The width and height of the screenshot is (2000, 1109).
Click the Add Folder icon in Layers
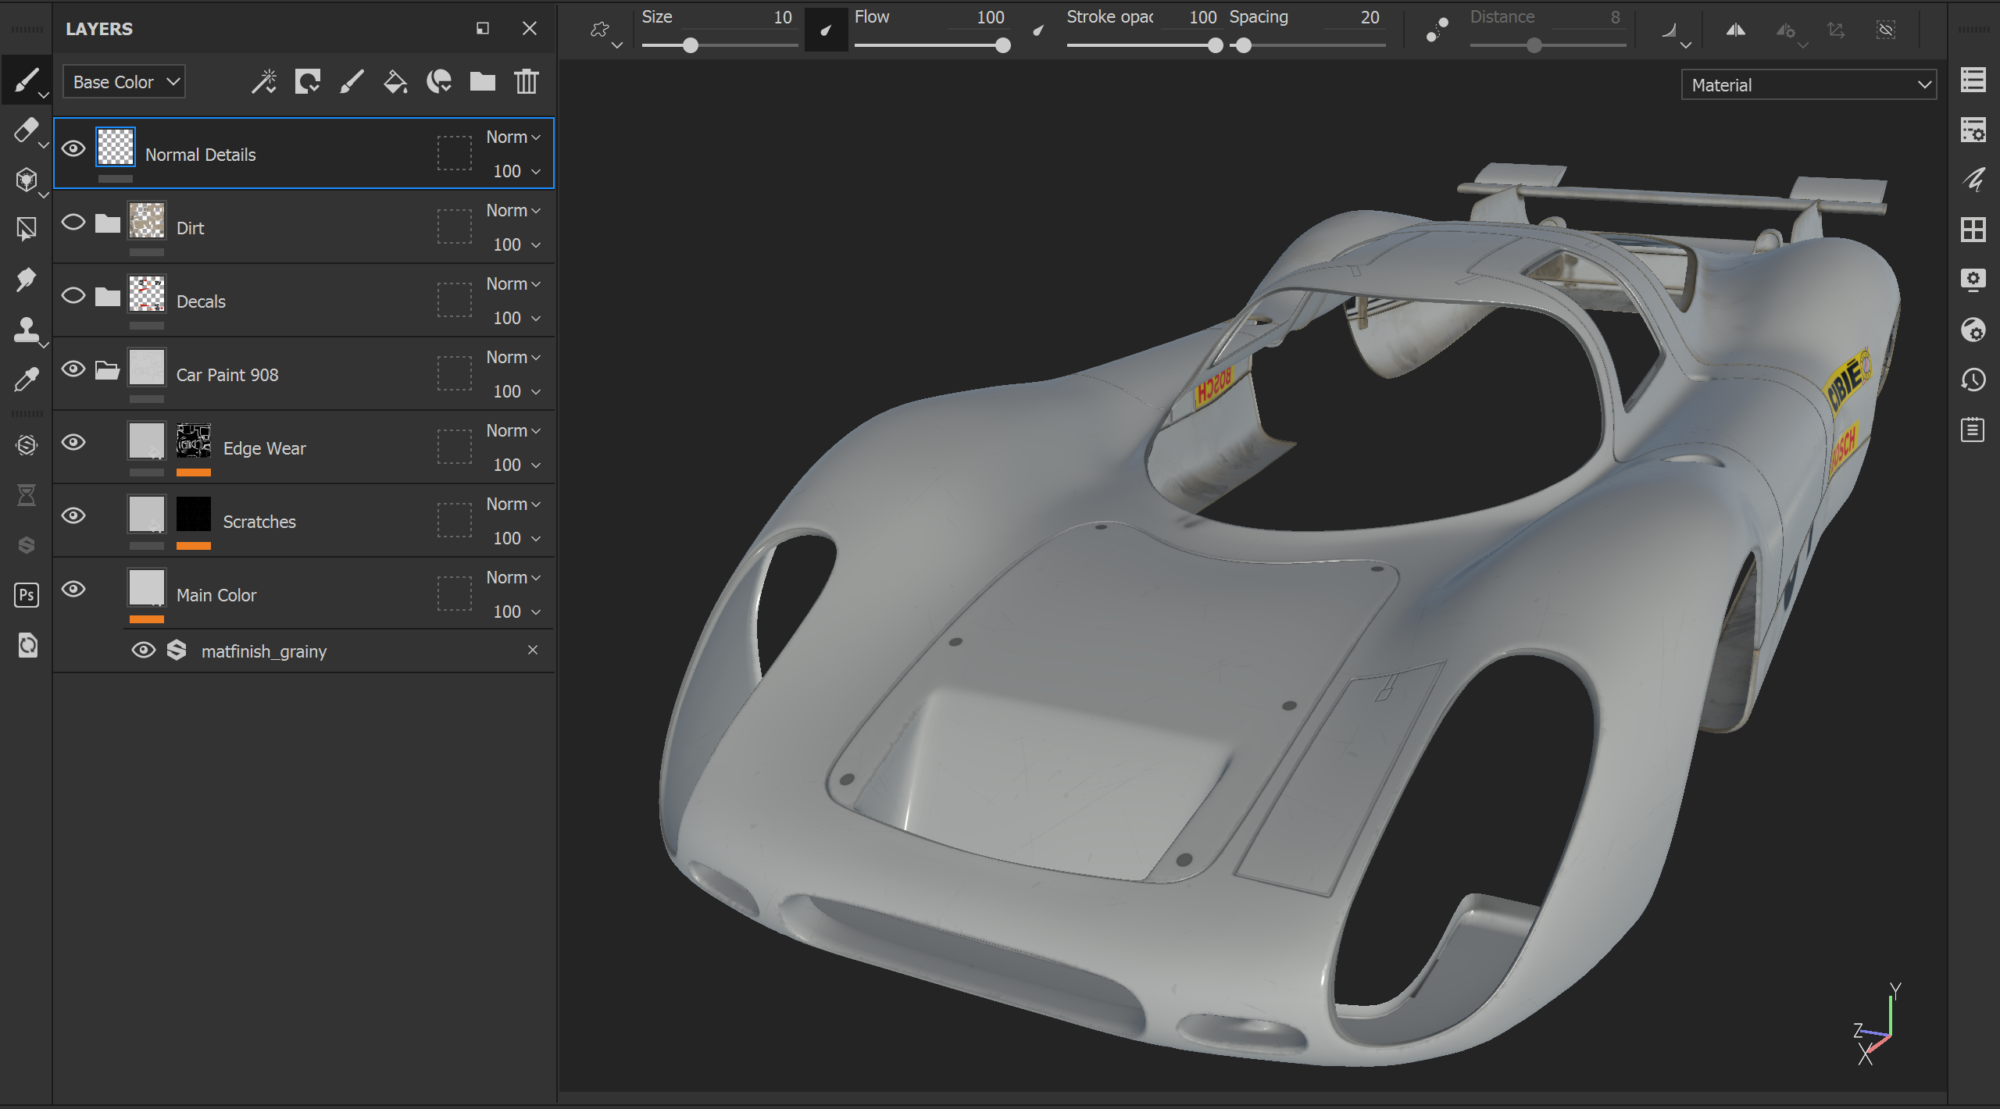(482, 82)
